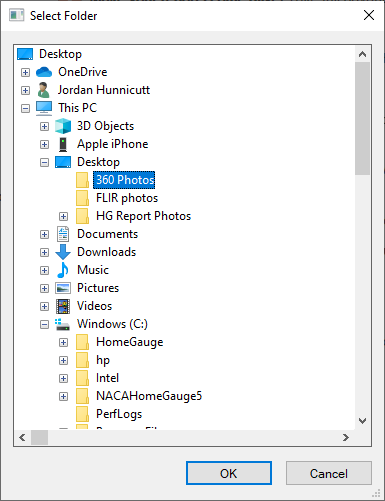This screenshot has width=385, height=501.
Task: Expand the HomeGauge folder node
Action: click(x=63, y=342)
